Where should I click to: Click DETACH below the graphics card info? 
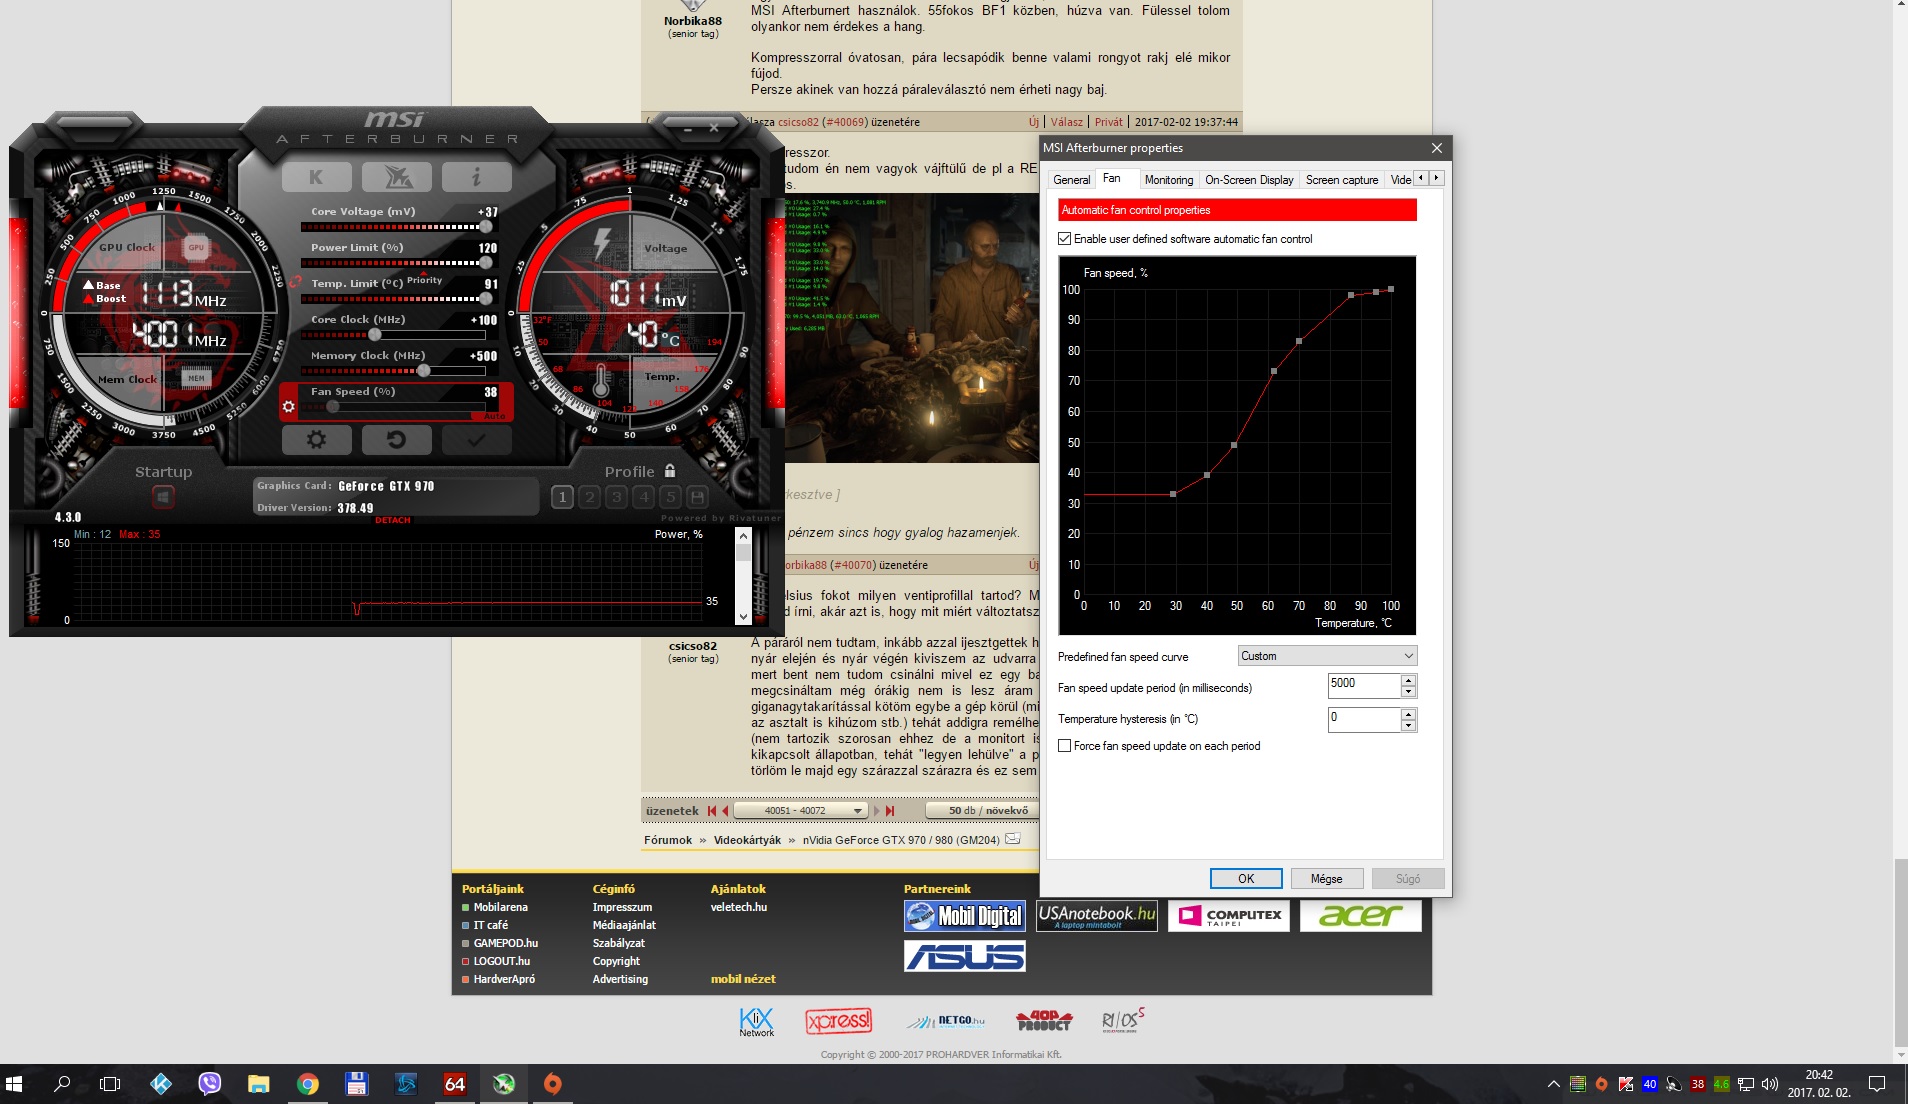393,520
